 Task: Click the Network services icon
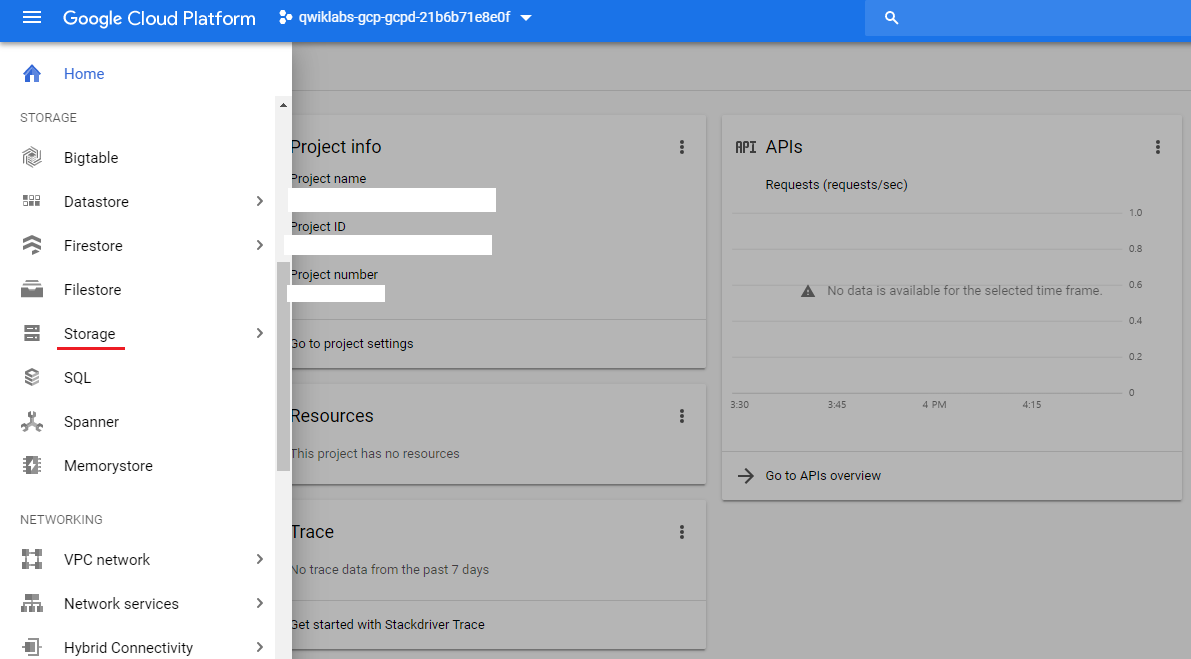pyautogui.click(x=32, y=604)
